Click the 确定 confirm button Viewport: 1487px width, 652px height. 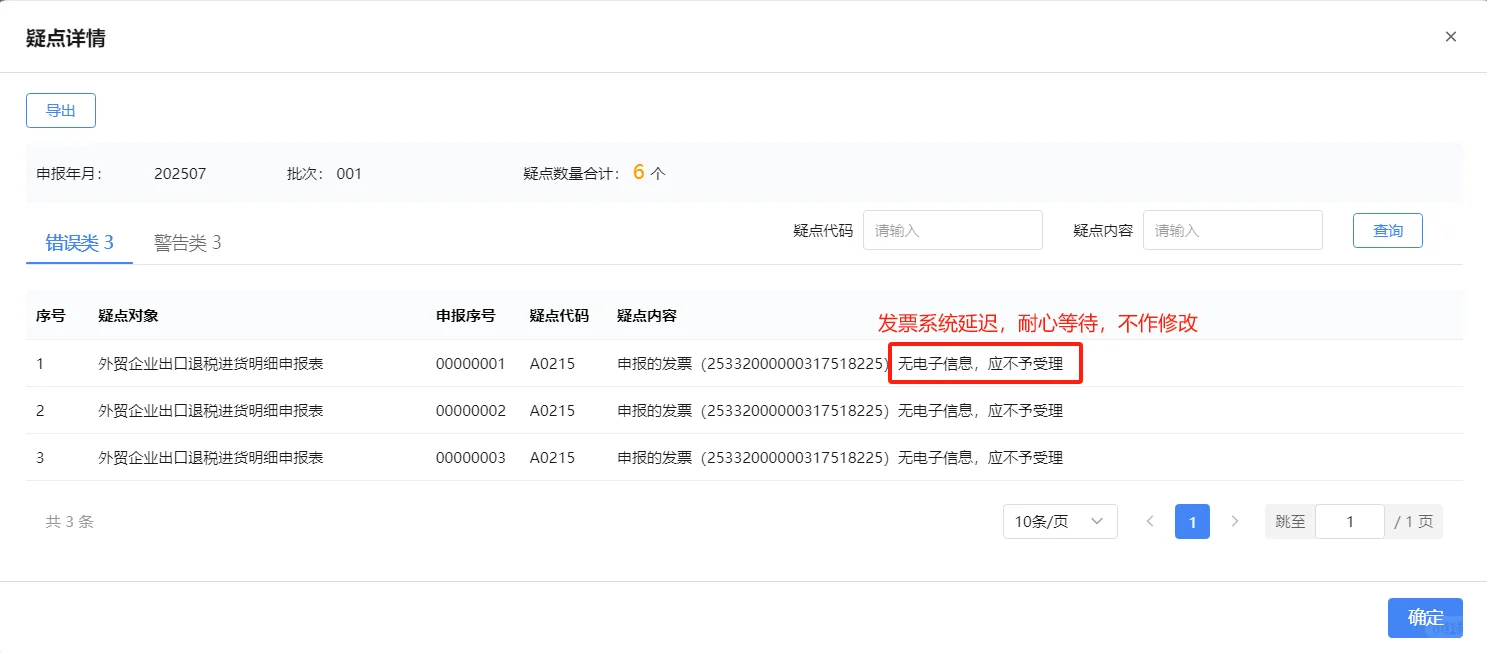1424,617
